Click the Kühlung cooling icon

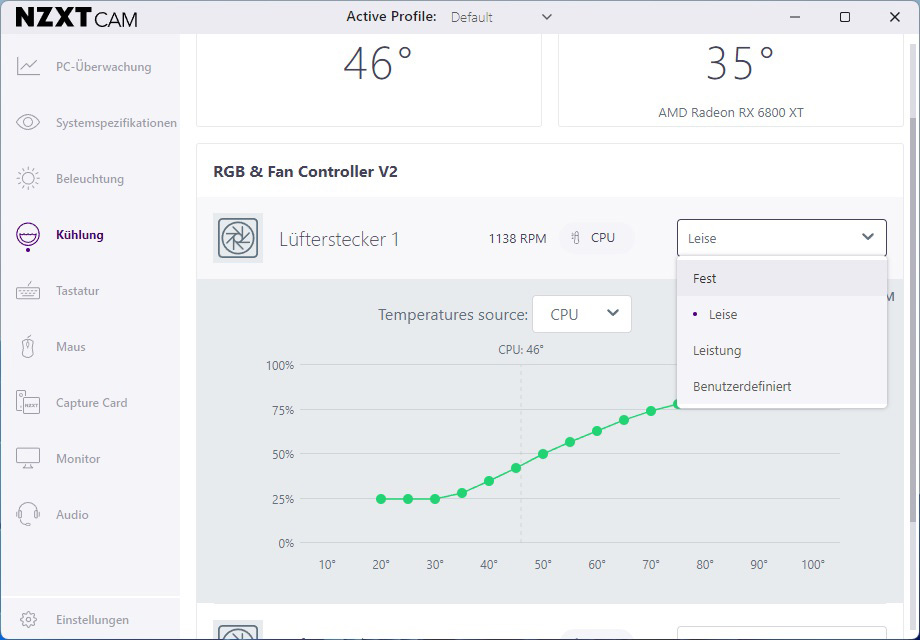pyautogui.click(x=28, y=236)
